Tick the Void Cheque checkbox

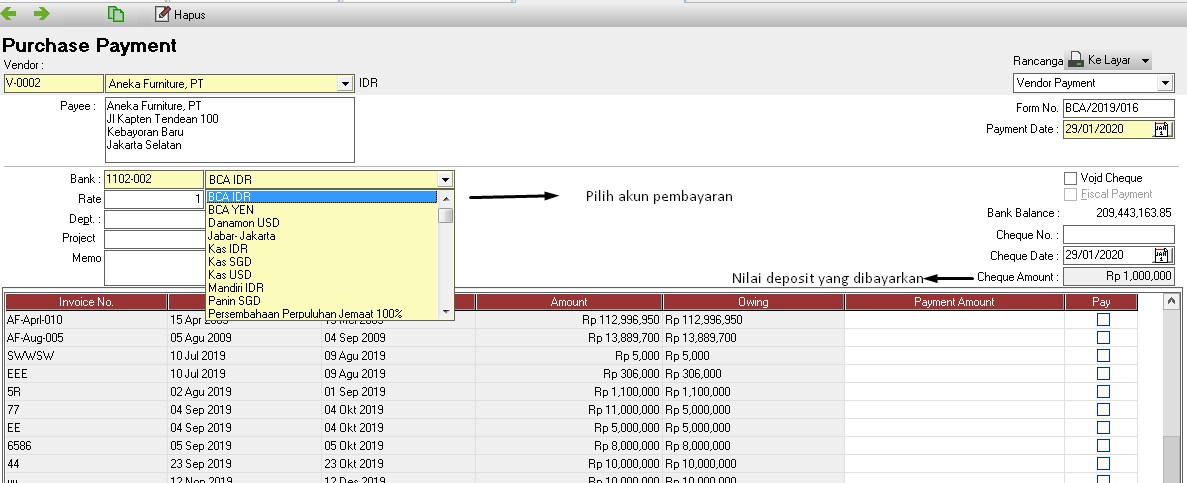point(1071,178)
